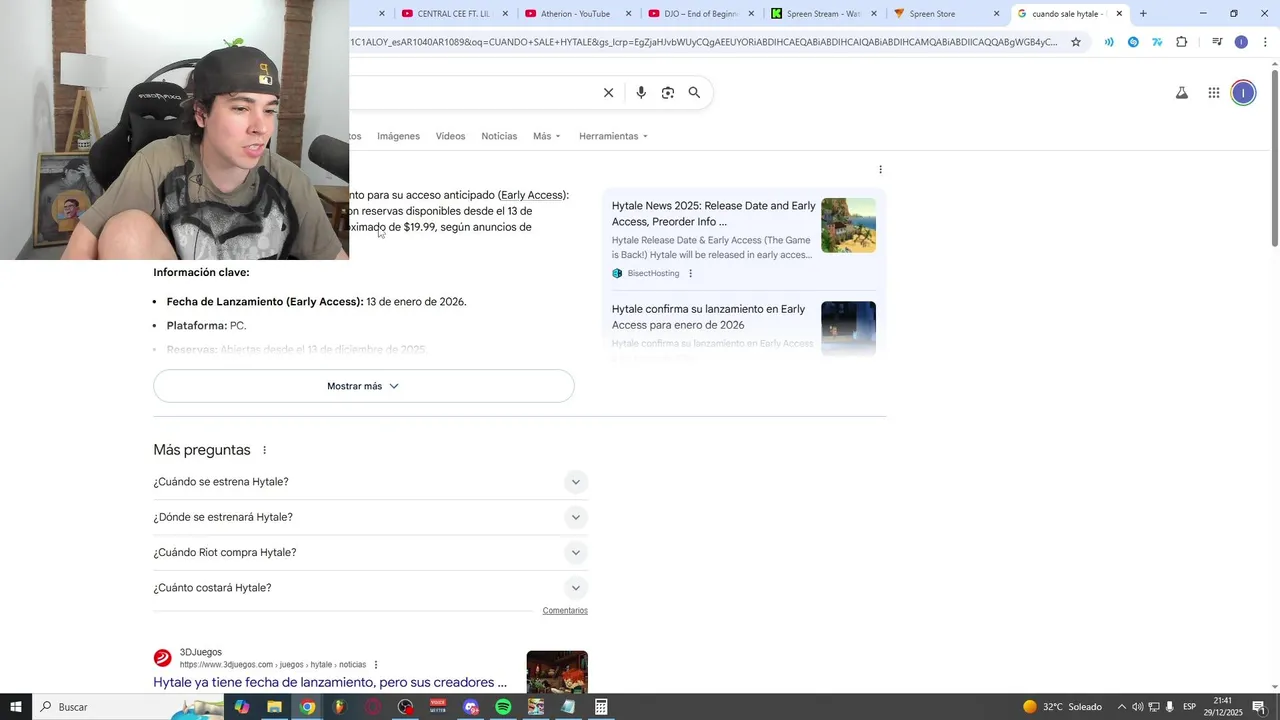Open Google Lens image search
1280x720 pixels.
pos(668,93)
